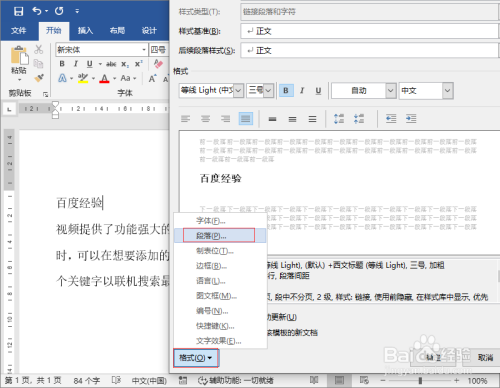
Task: Open the 等线 Light font dropdown
Action: (x=239, y=90)
